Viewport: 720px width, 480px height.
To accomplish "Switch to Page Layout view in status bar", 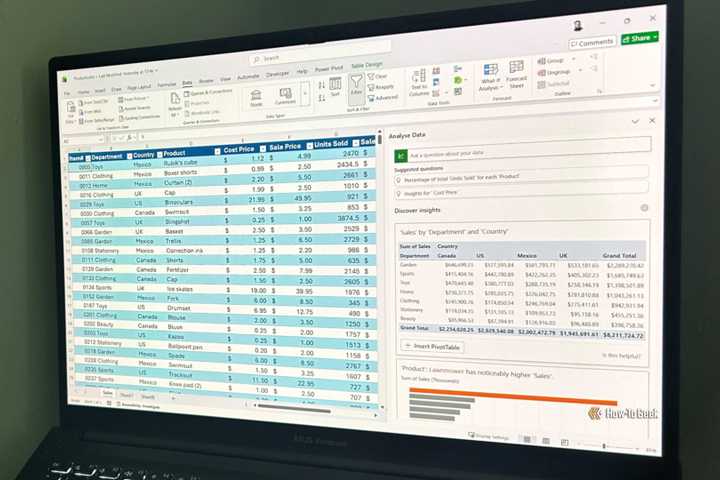I will click(546, 441).
